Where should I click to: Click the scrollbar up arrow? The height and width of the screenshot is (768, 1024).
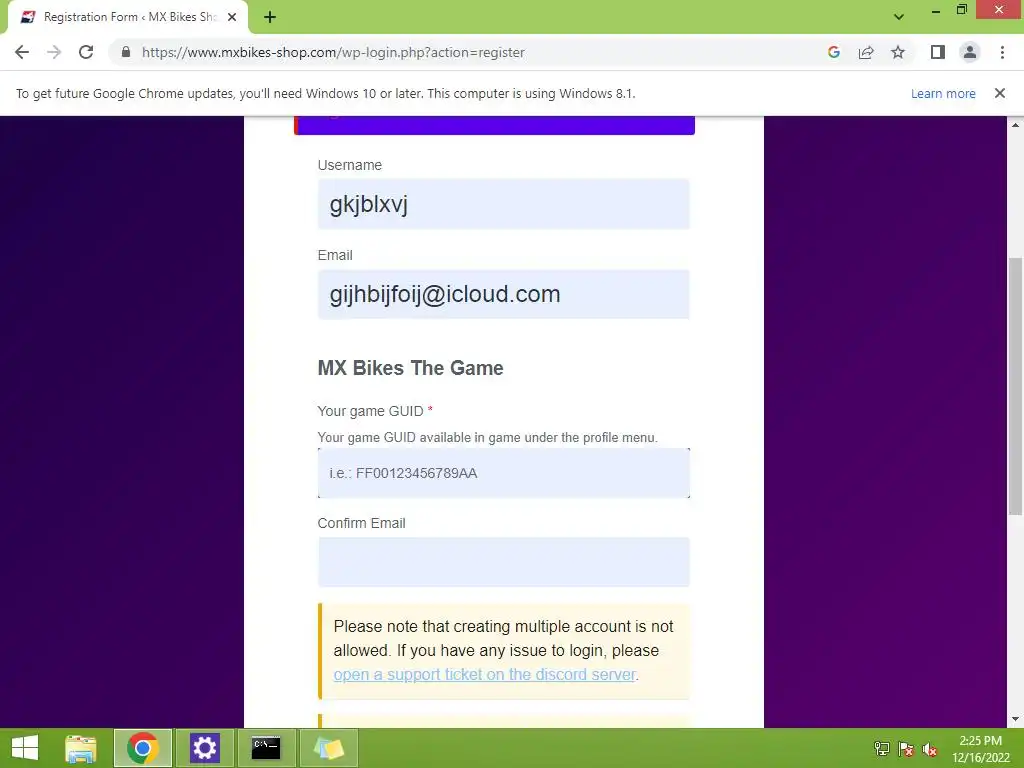1015,124
